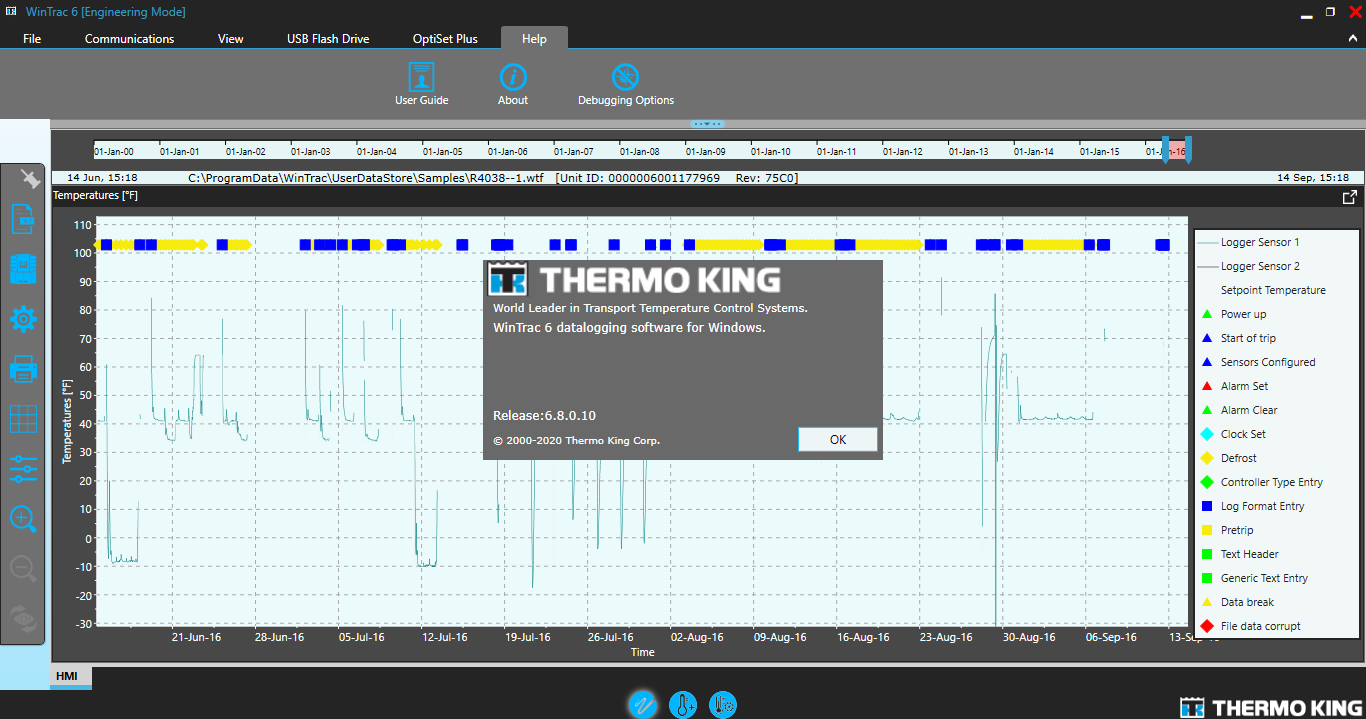Select the zoom out magnifier icon

[23, 569]
